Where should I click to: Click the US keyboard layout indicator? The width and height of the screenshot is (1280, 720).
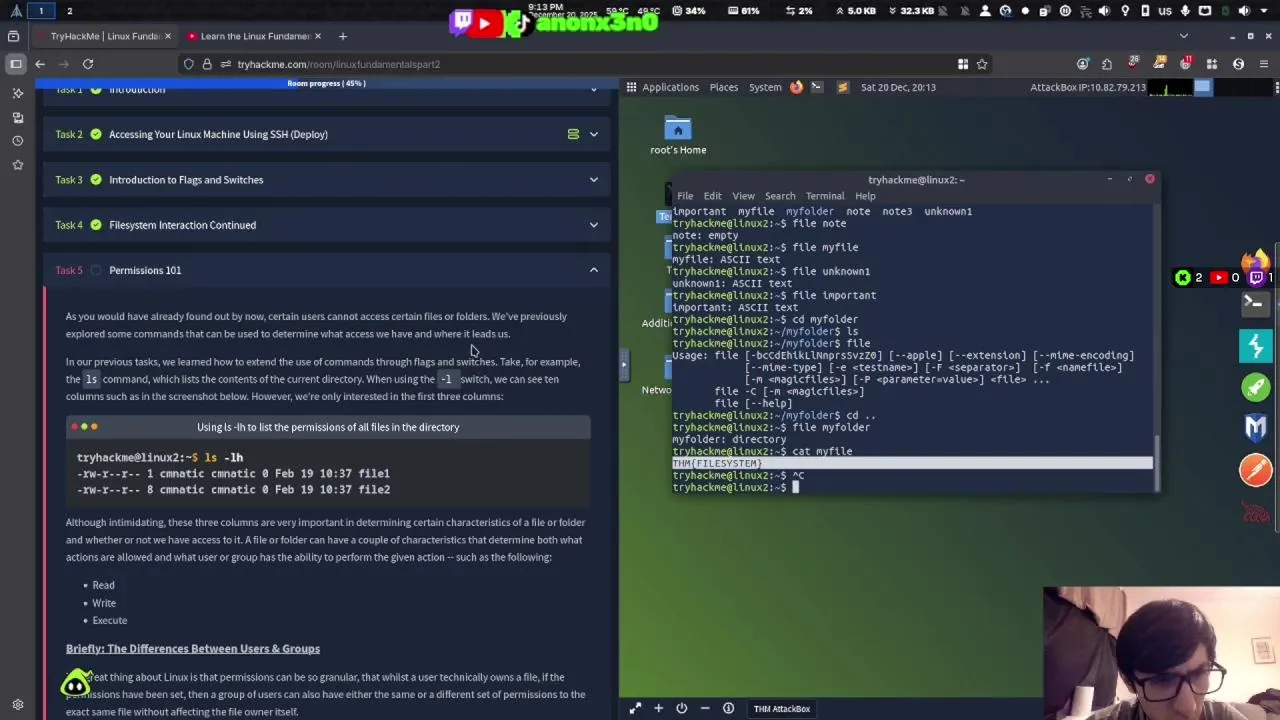[1165, 11]
